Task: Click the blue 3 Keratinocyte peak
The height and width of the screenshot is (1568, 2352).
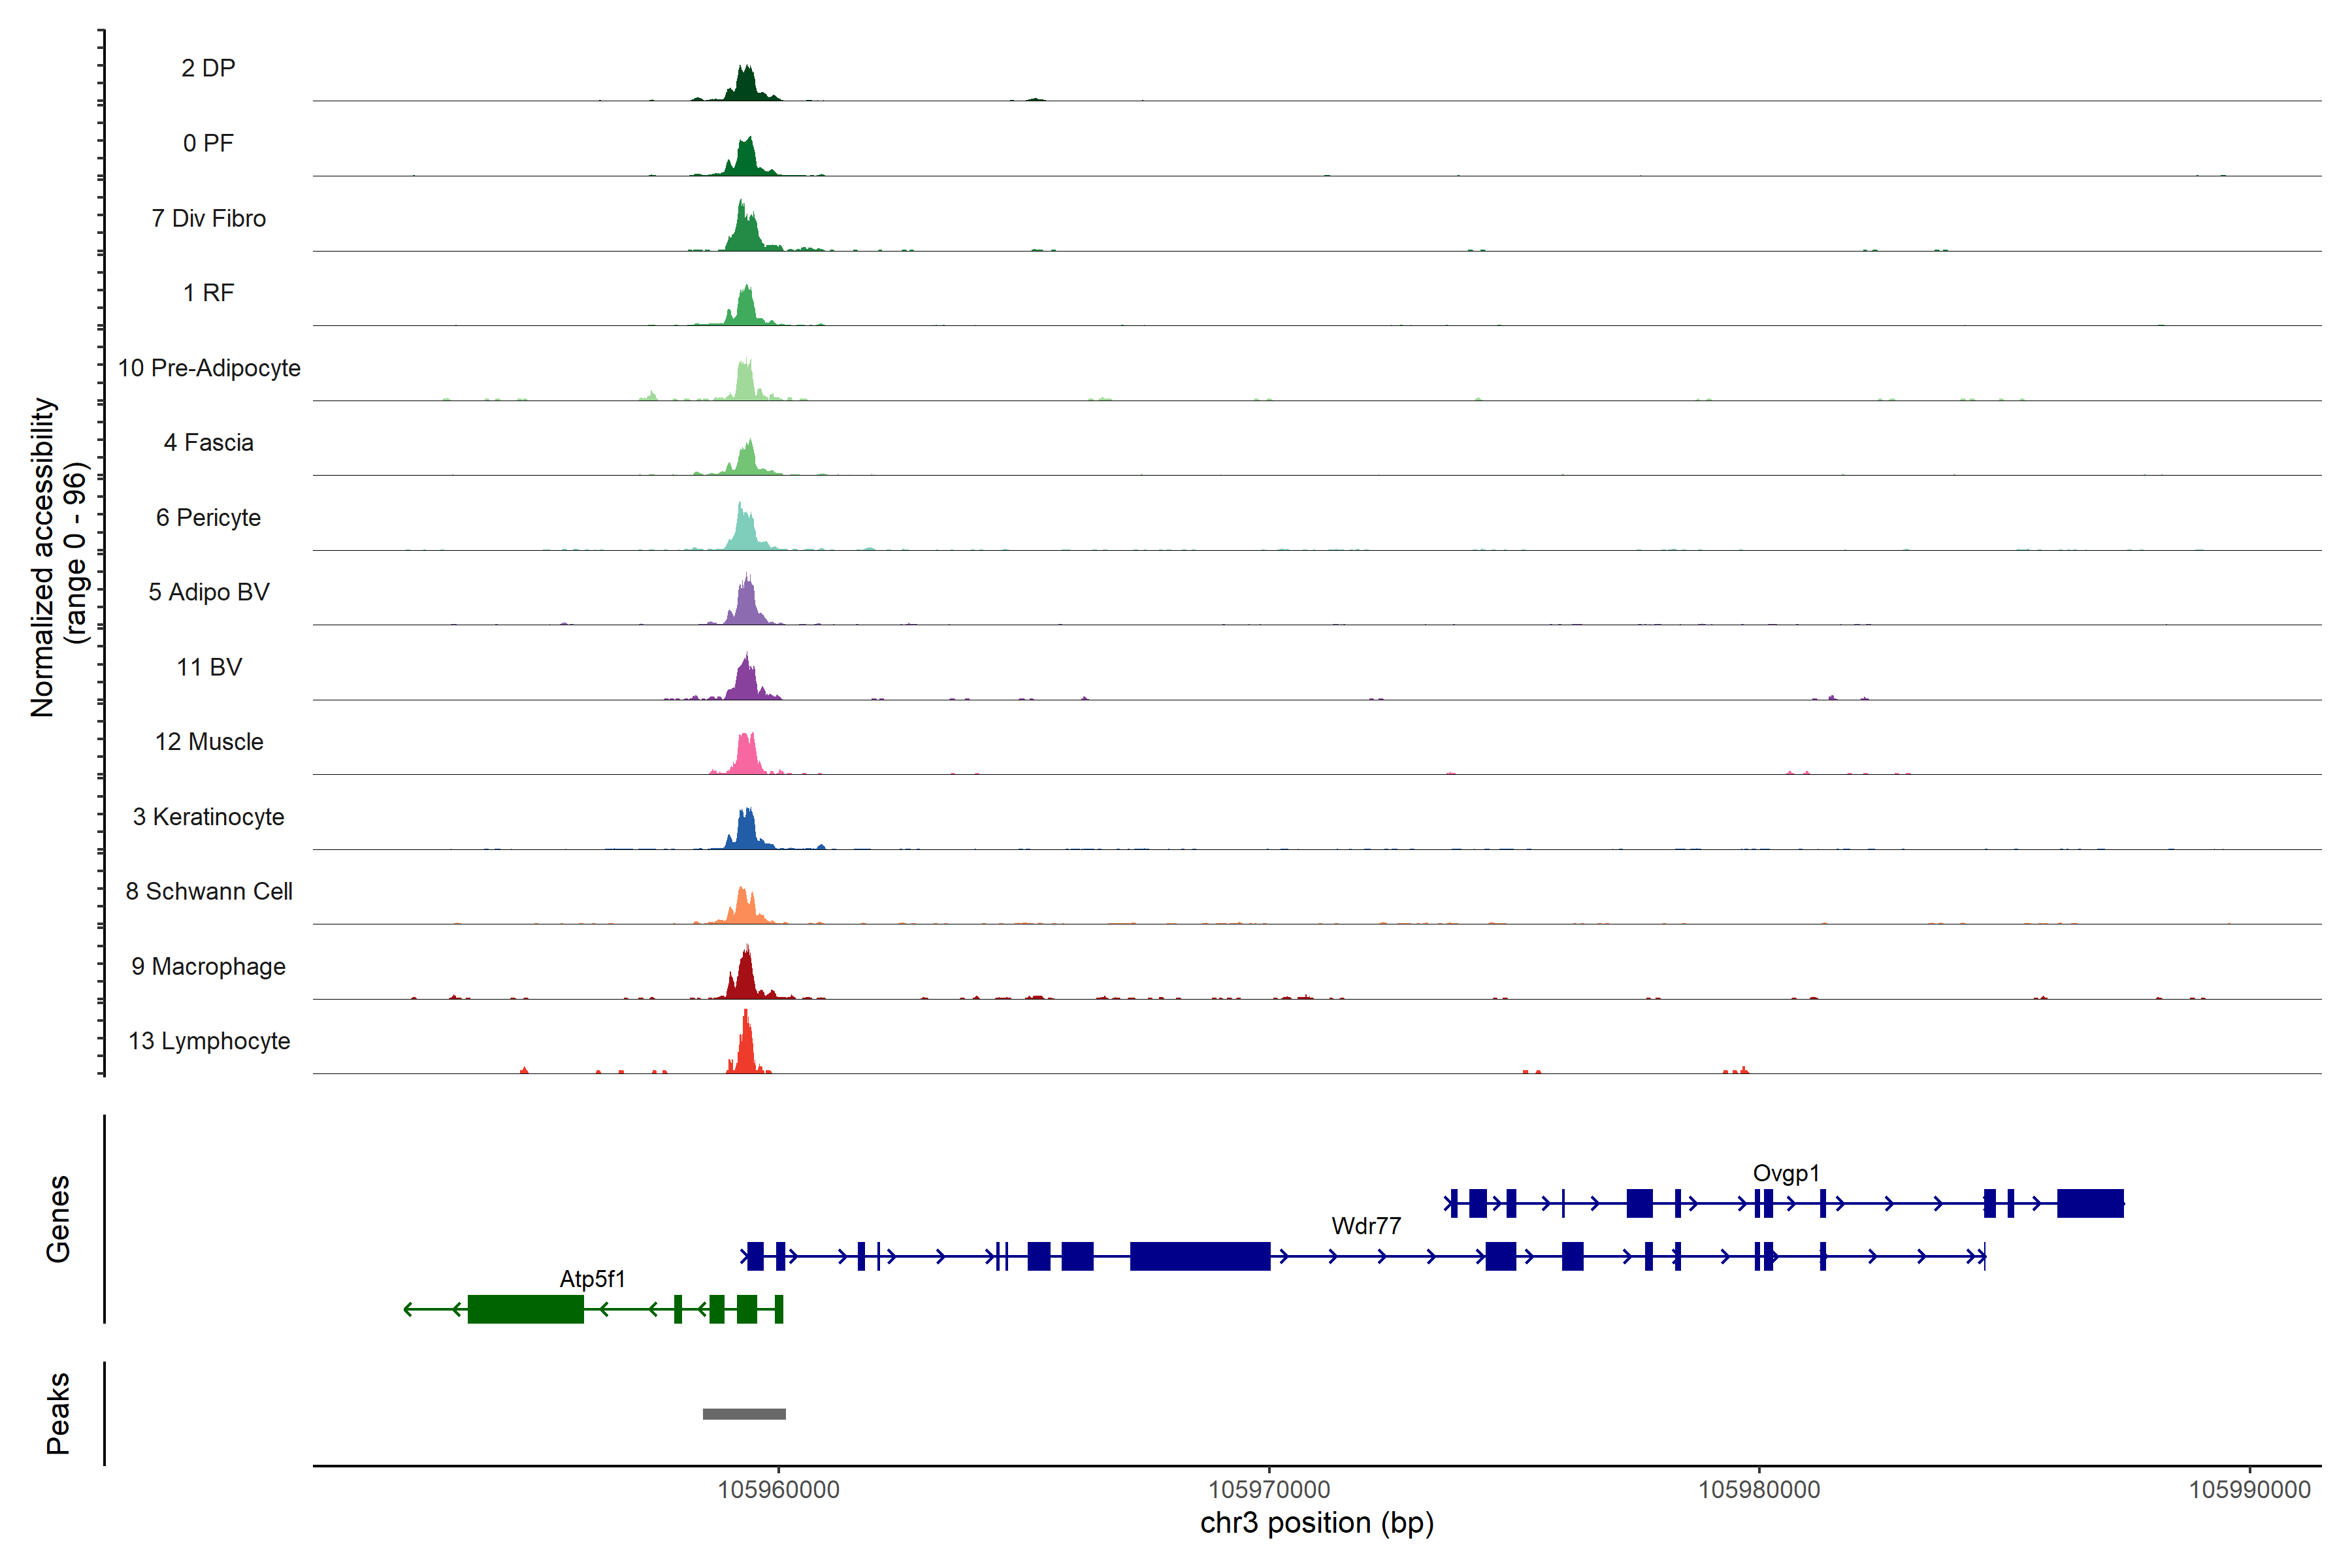Action: 746,833
